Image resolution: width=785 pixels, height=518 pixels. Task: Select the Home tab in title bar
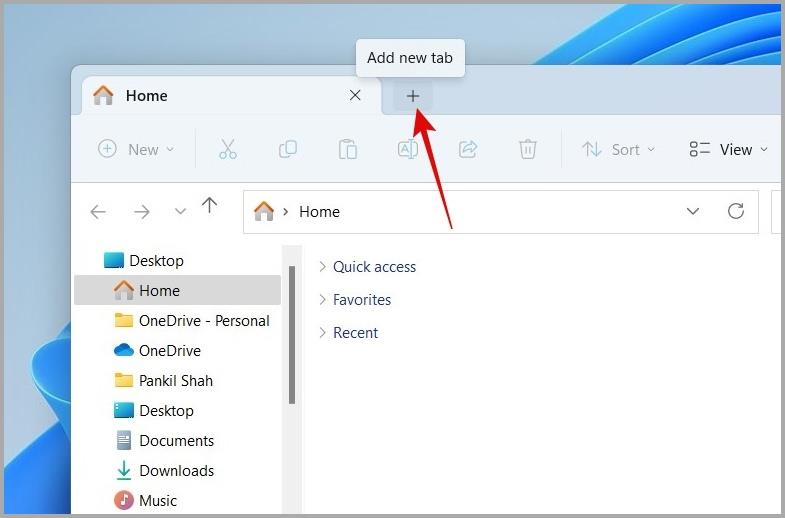tap(231, 96)
